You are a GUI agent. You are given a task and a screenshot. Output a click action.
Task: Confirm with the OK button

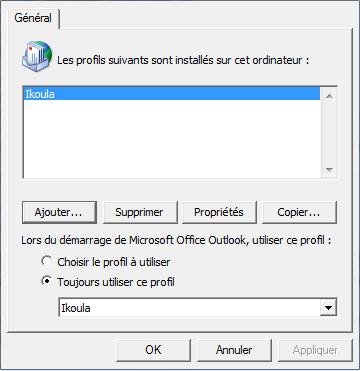(153, 350)
